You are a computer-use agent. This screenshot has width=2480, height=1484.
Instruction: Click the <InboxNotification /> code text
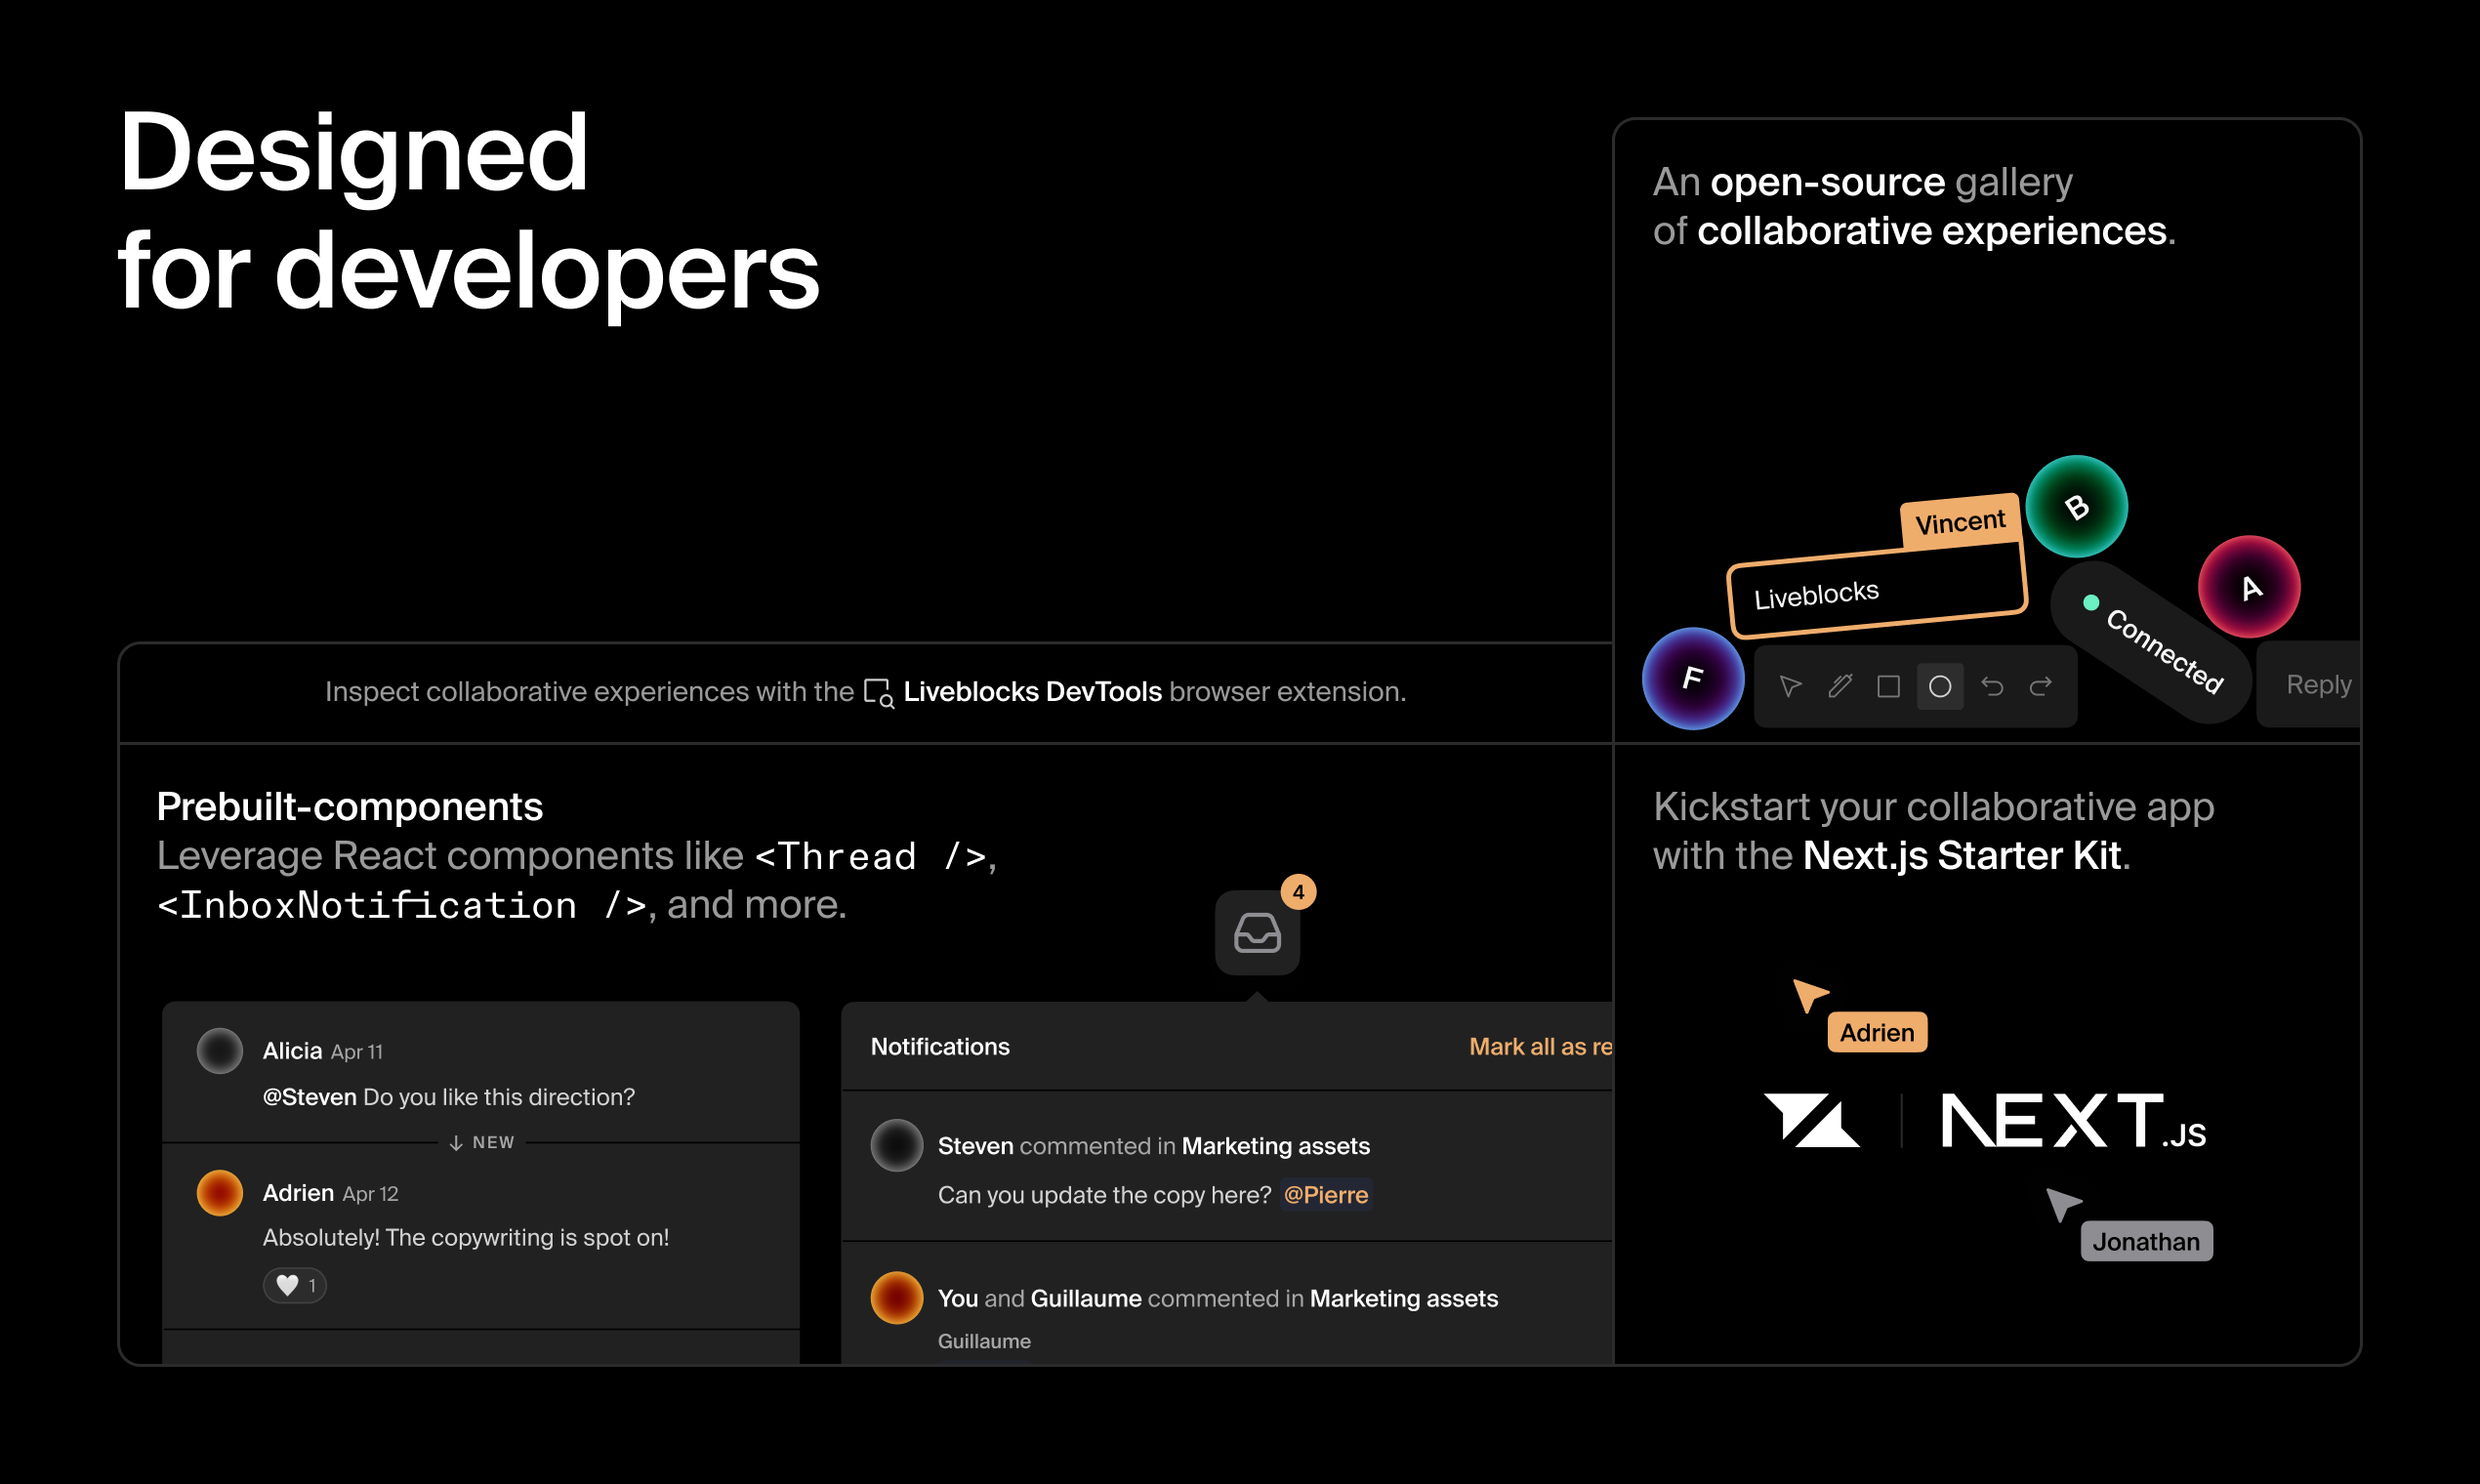click(x=402, y=905)
